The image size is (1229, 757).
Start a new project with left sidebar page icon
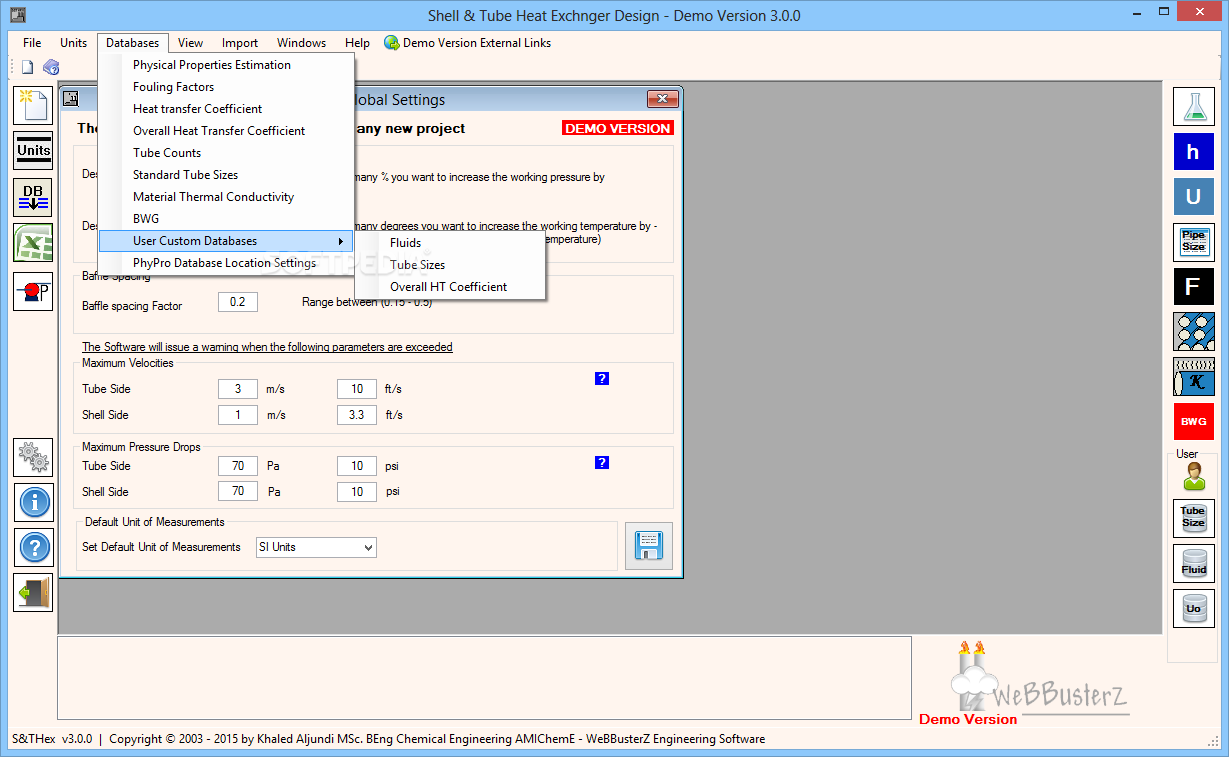pos(33,106)
